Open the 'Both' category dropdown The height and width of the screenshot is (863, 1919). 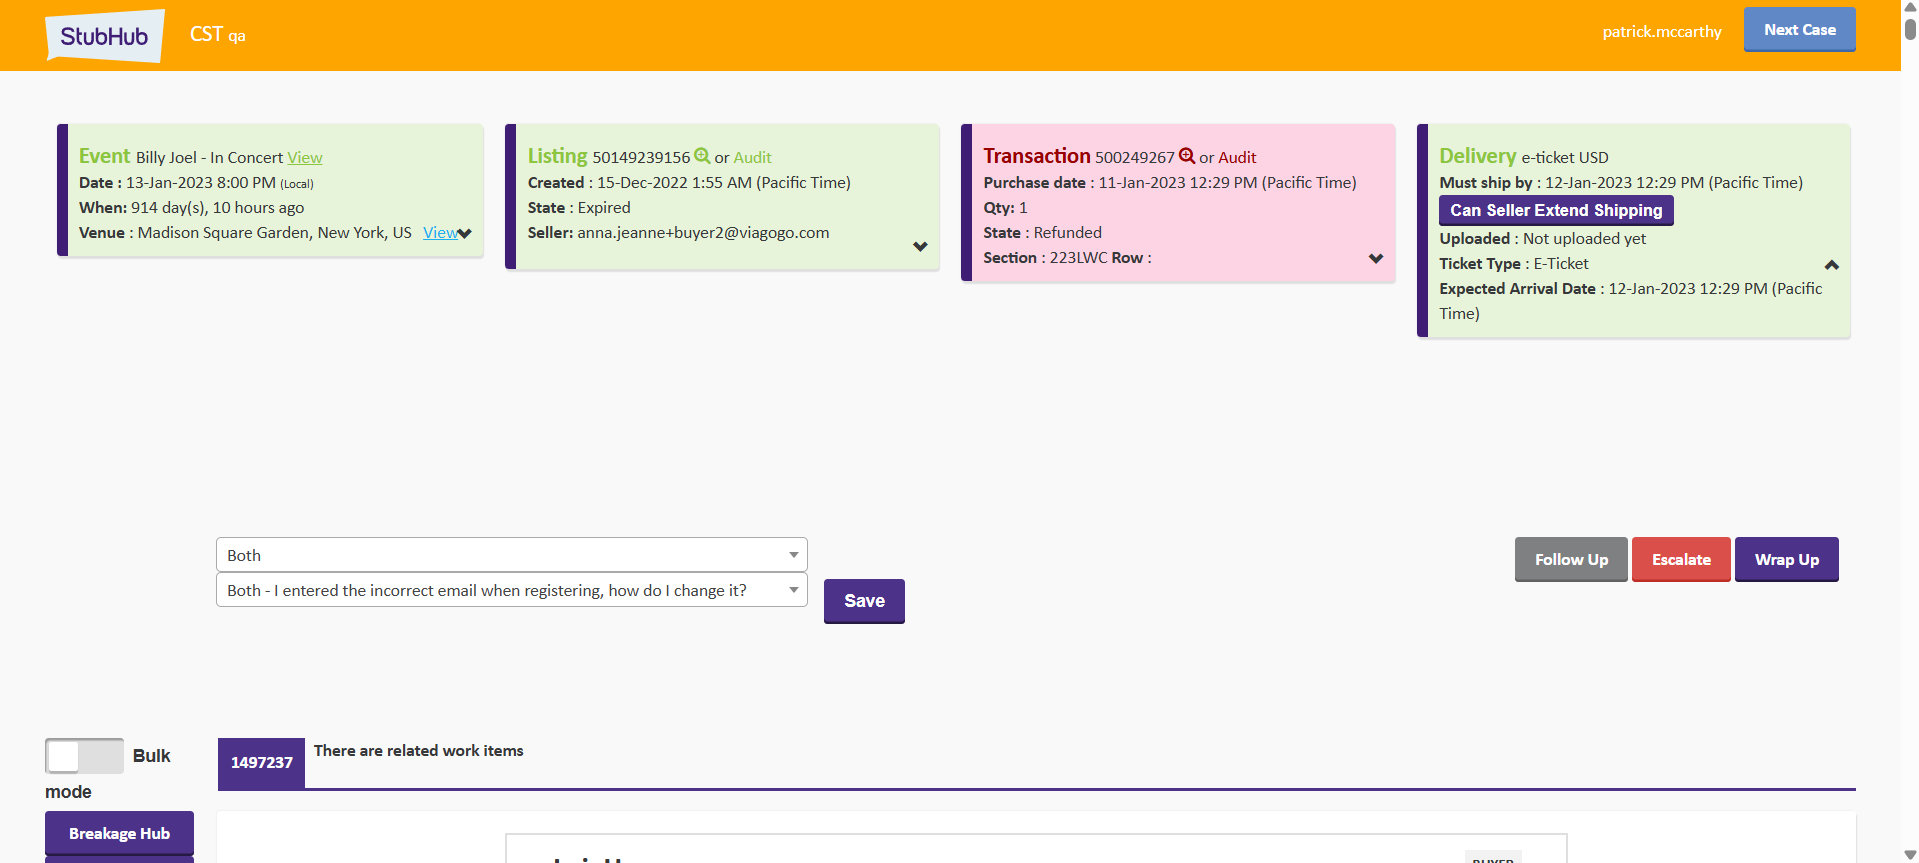[511, 555]
